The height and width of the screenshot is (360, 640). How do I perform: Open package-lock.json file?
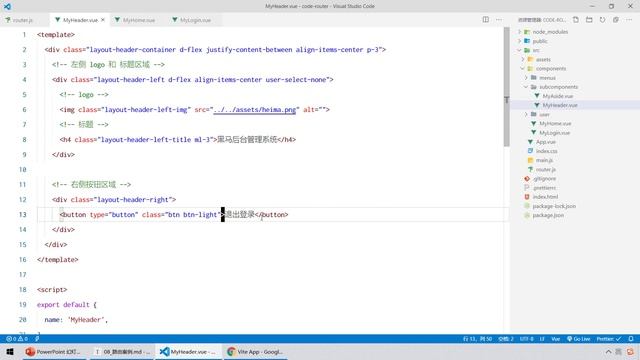[554, 206]
